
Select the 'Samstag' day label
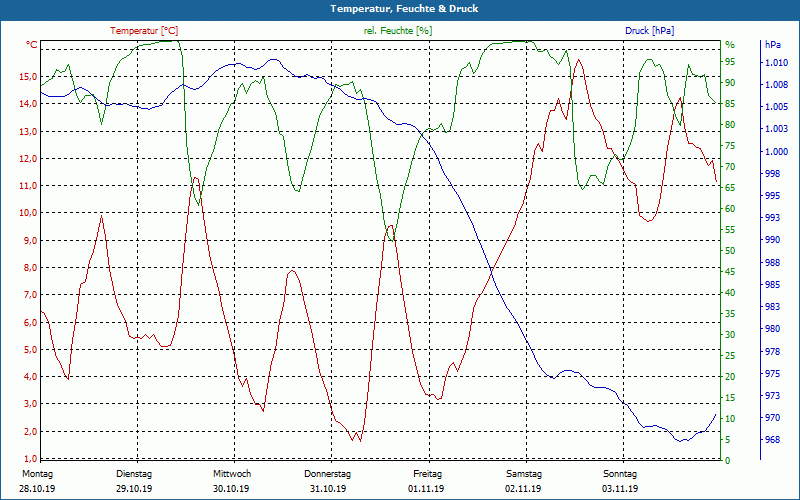(x=523, y=474)
